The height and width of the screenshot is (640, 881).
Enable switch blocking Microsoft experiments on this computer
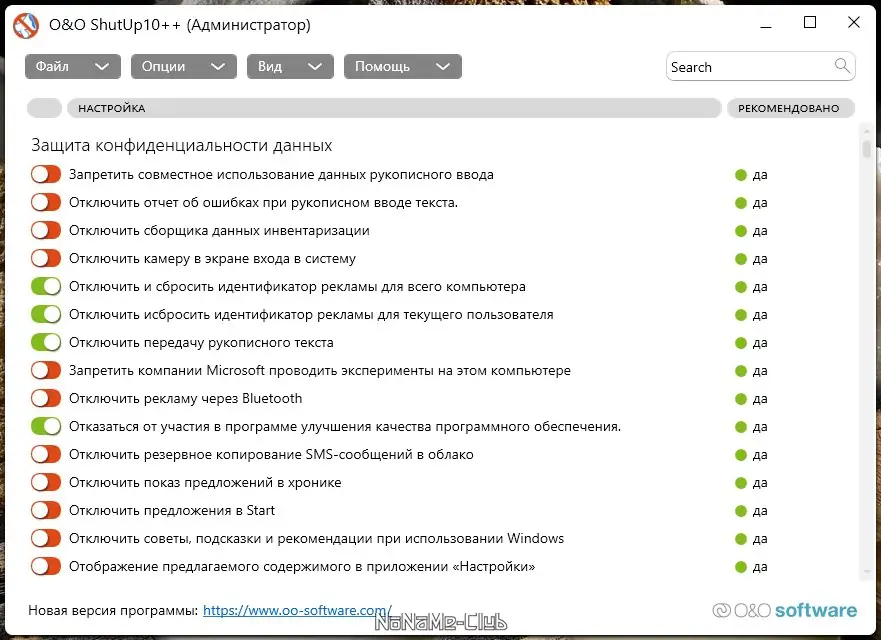click(45, 370)
